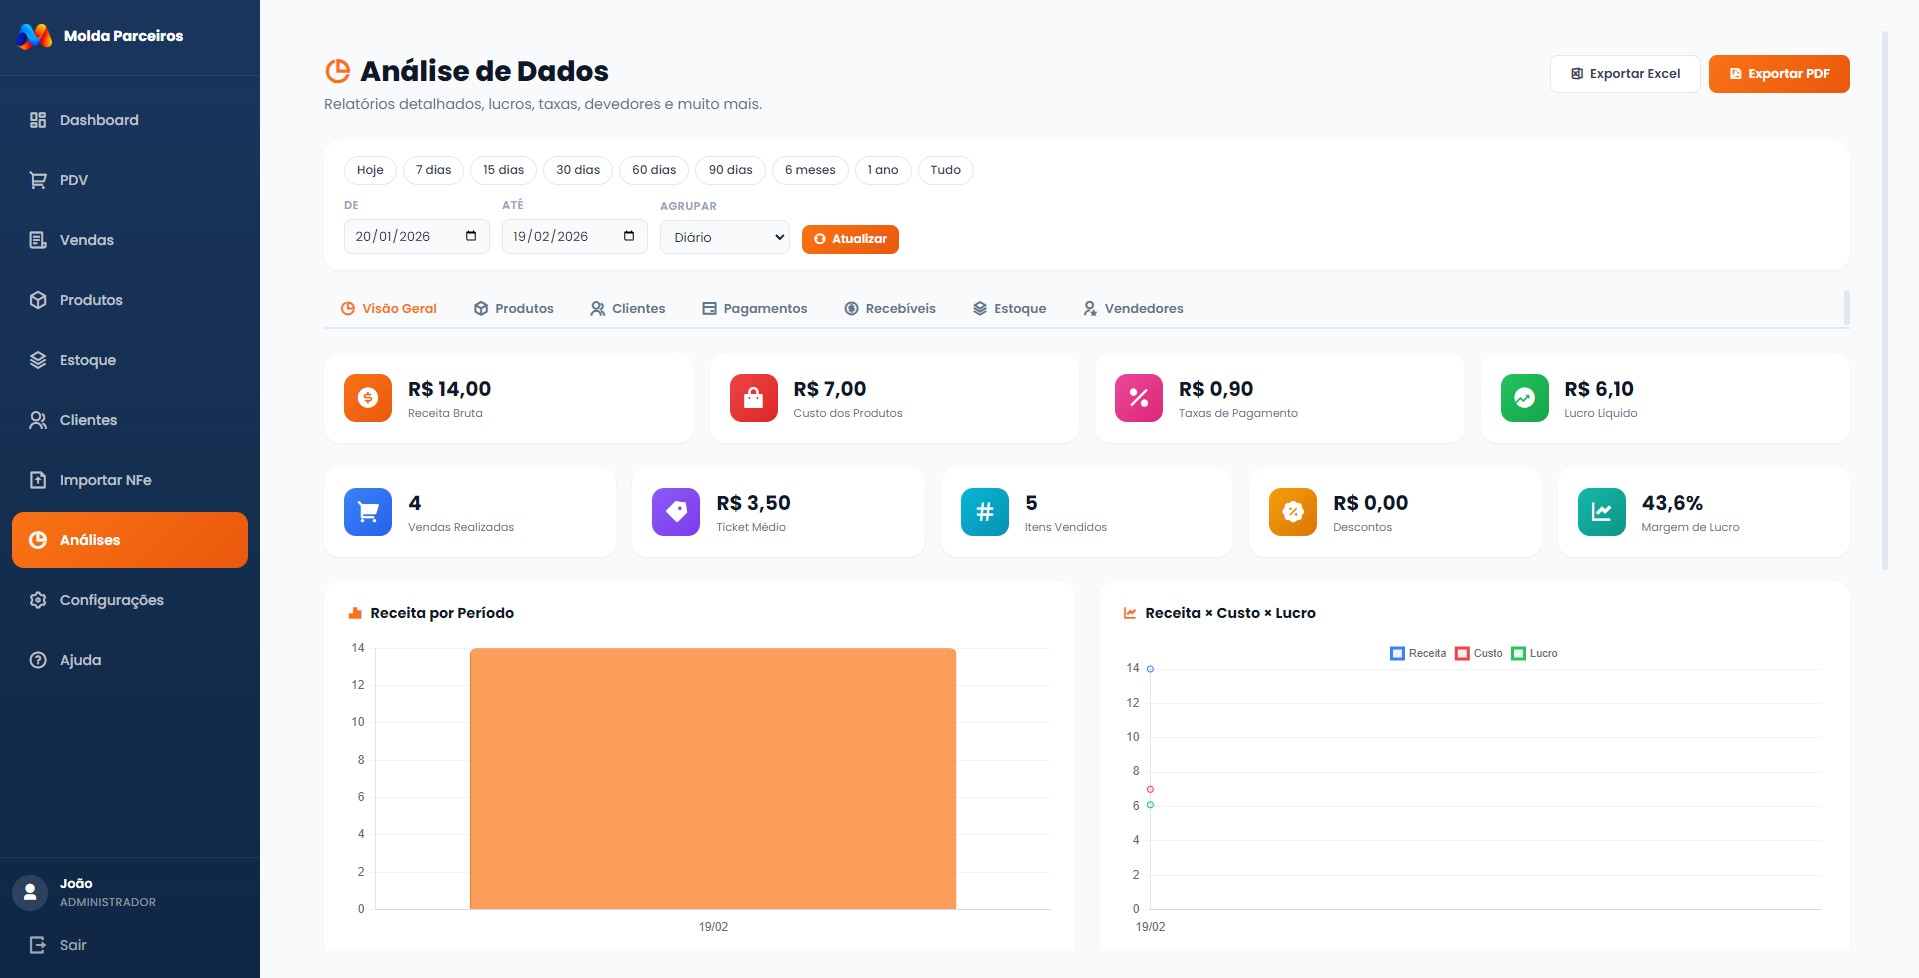Open the ATÉ date picker calendar
The image size is (1919, 978).
click(628, 236)
